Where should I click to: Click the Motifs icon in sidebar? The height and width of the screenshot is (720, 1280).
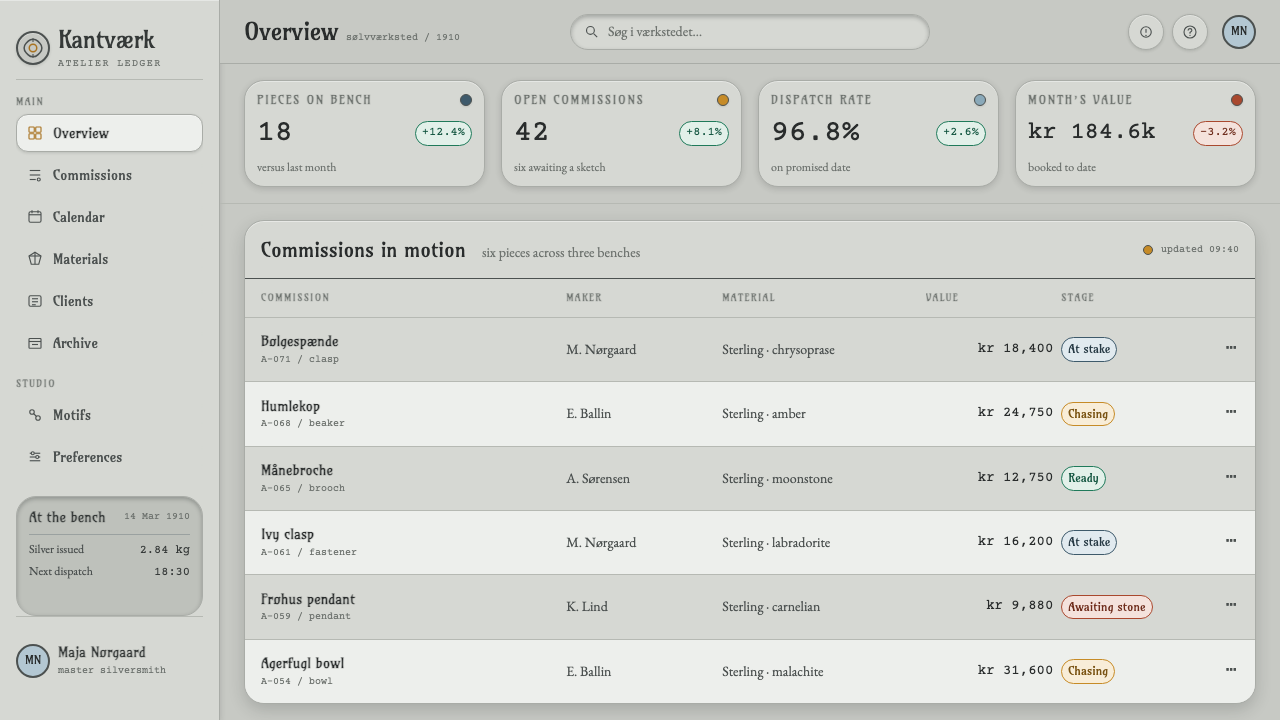point(35,415)
